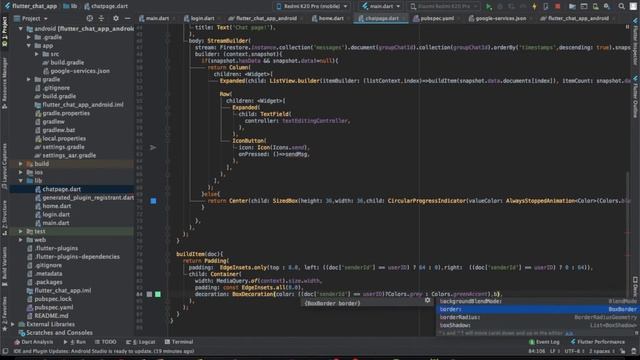Image resolution: width=640 pixels, height=360 pixels.
Task: Expand the build folder in project tree
Action: 21,164
